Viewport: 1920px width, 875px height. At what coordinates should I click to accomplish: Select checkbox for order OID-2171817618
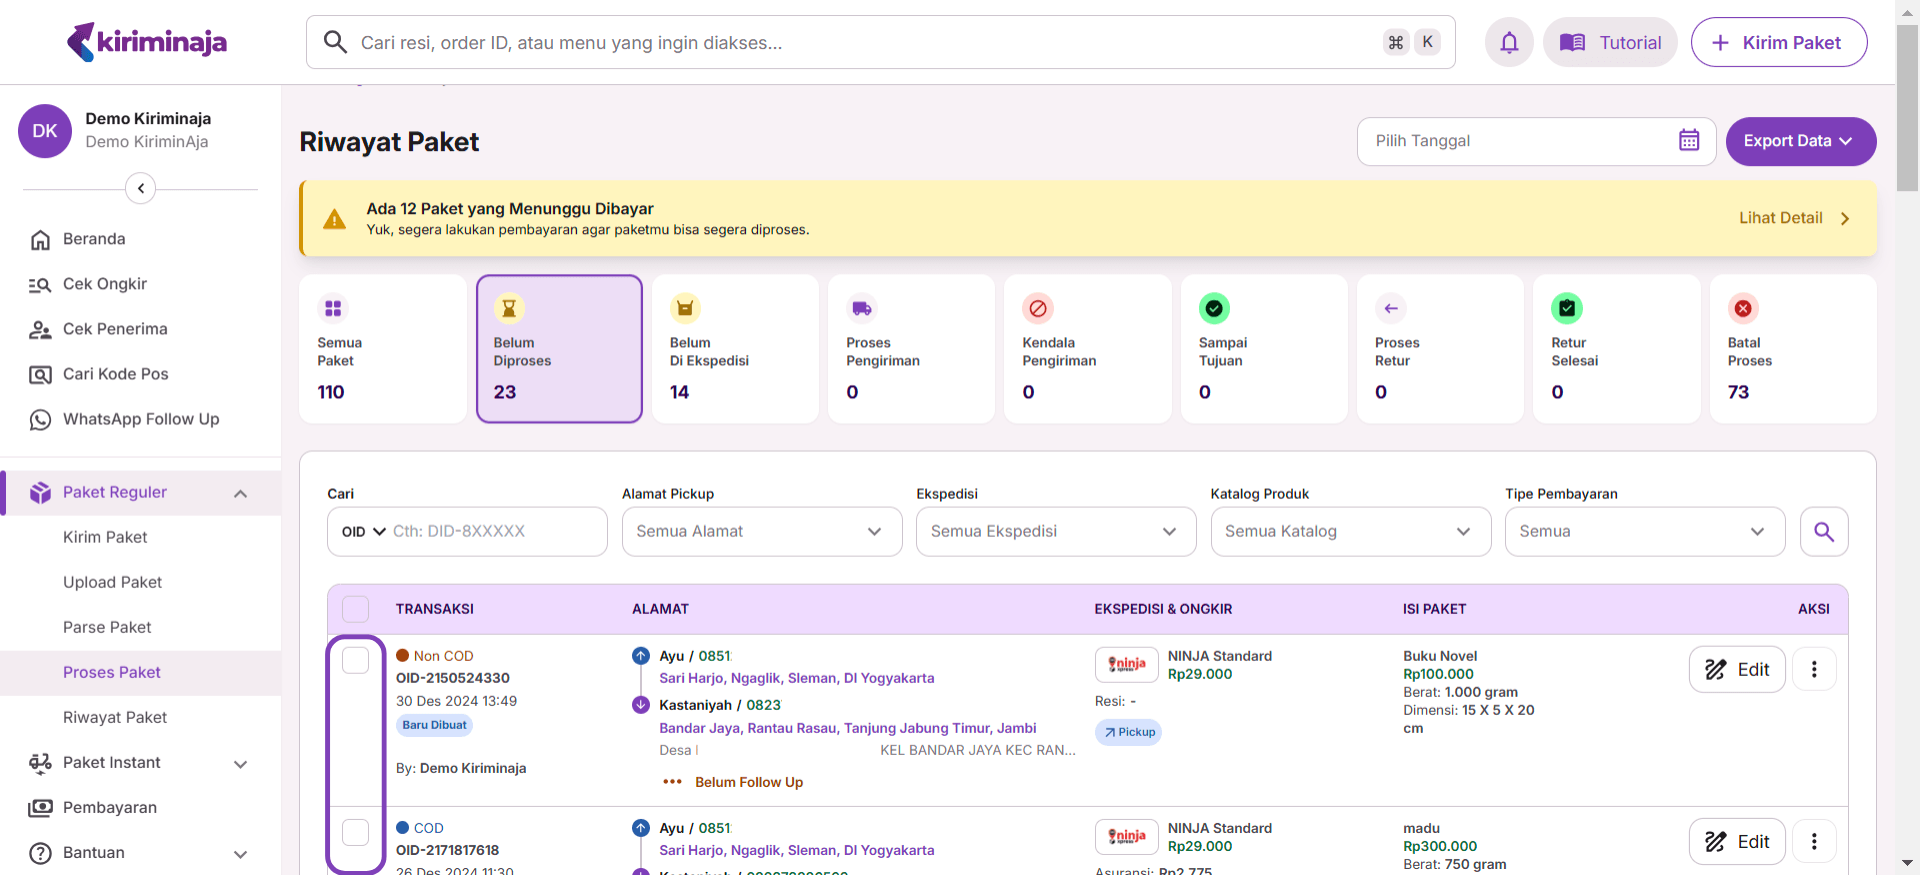point(355,832)
